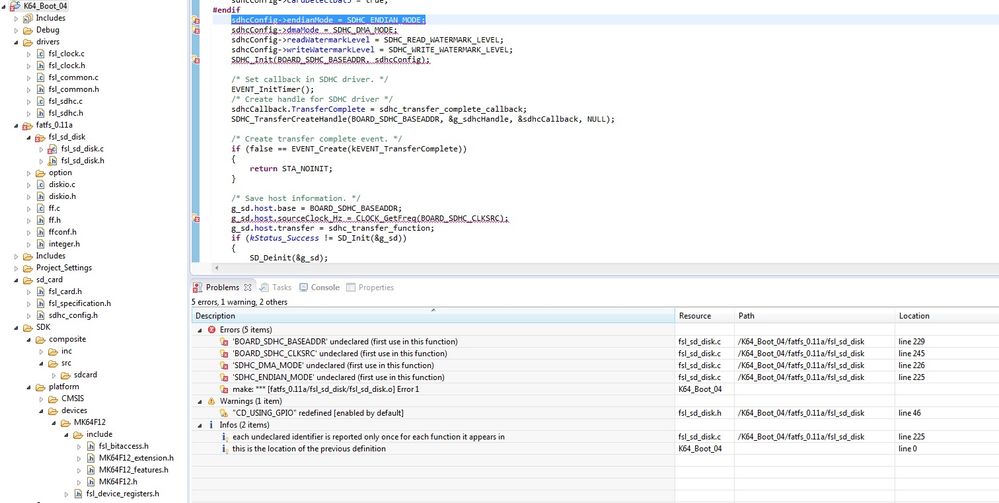
Task: Expand the sdcard folder
Action: [x=54, y=375]
